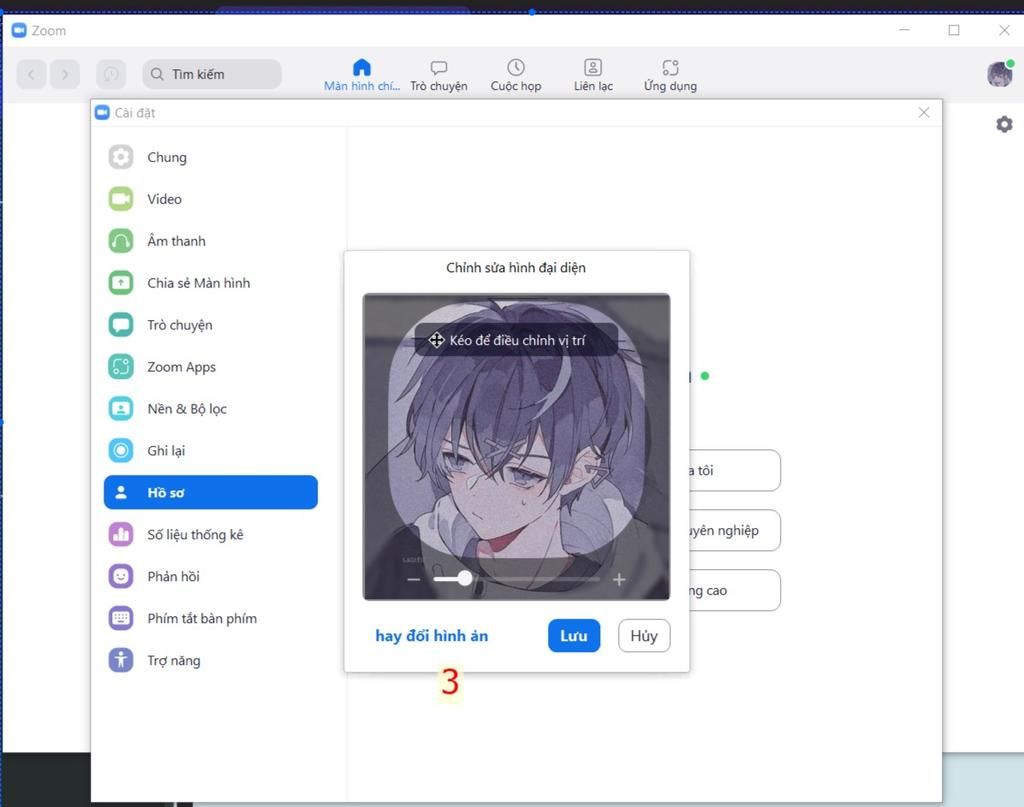The height and width of the screenshot is (807, 1024).
Task: Go to Màn hình chính home tab
Action: (x=362, y=75)
